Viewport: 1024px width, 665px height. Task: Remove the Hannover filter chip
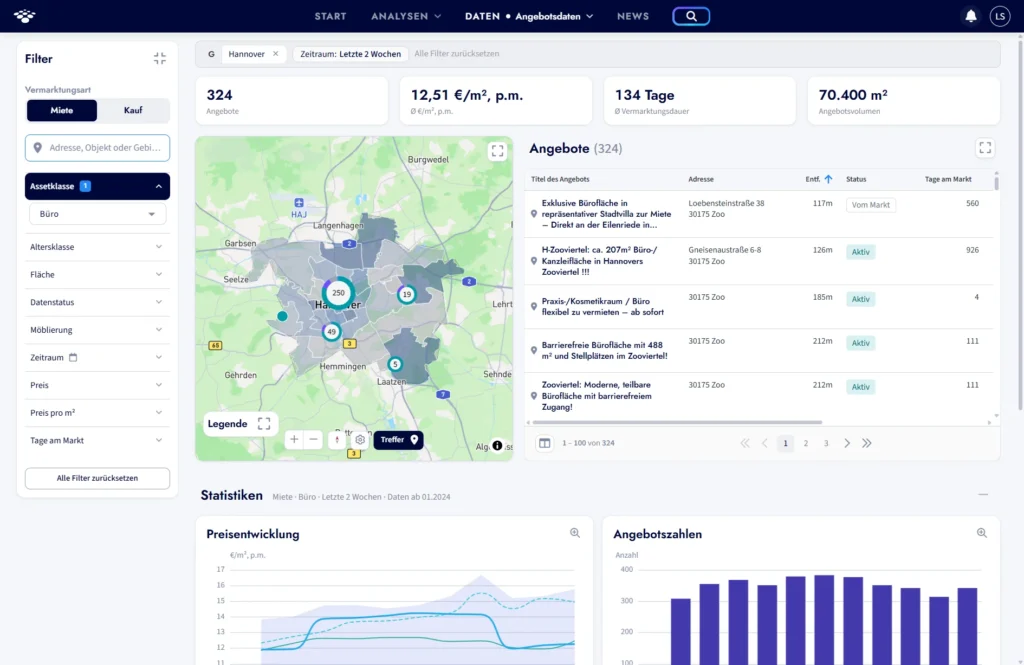click(276, 54)
